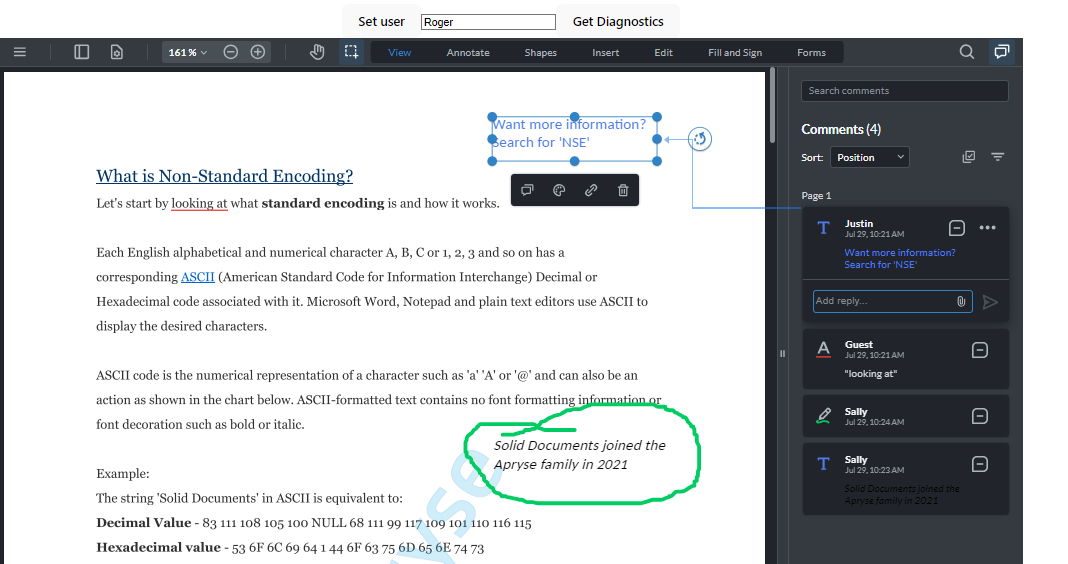Enable multi-select for comments
Image resolution: width=1068 pixels, height=564 pixels.
pyautogui.click(x=969, y=157)
